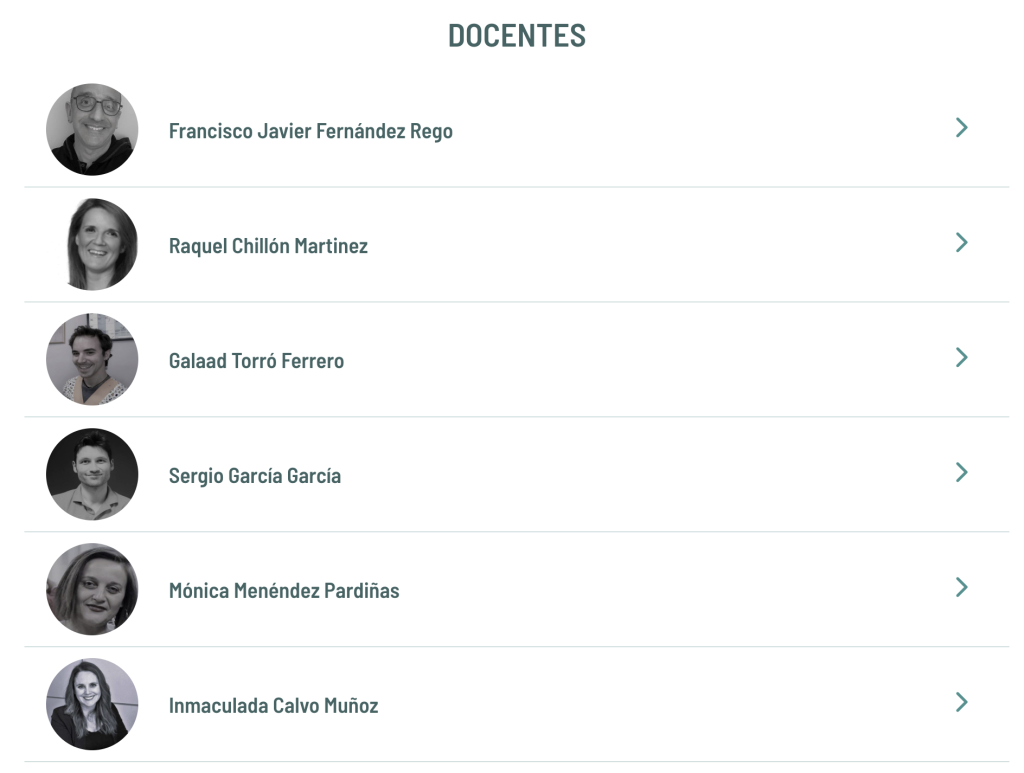Expand Inmaculada Calvo Muñoz chevron arrow
Image resolution: width=1024 pixels, height=773 pixels.
(961, 702)
